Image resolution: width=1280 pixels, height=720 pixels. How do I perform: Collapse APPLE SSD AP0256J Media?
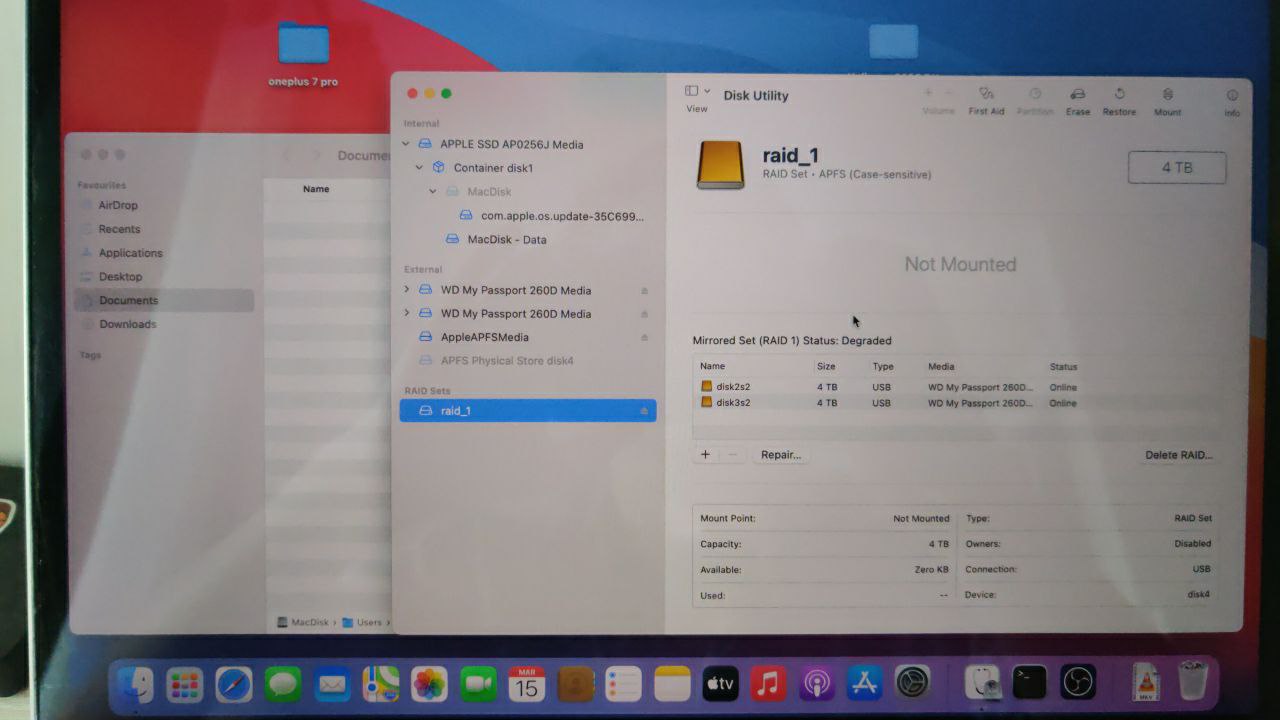pyautogui.click(x=406, y=144)
